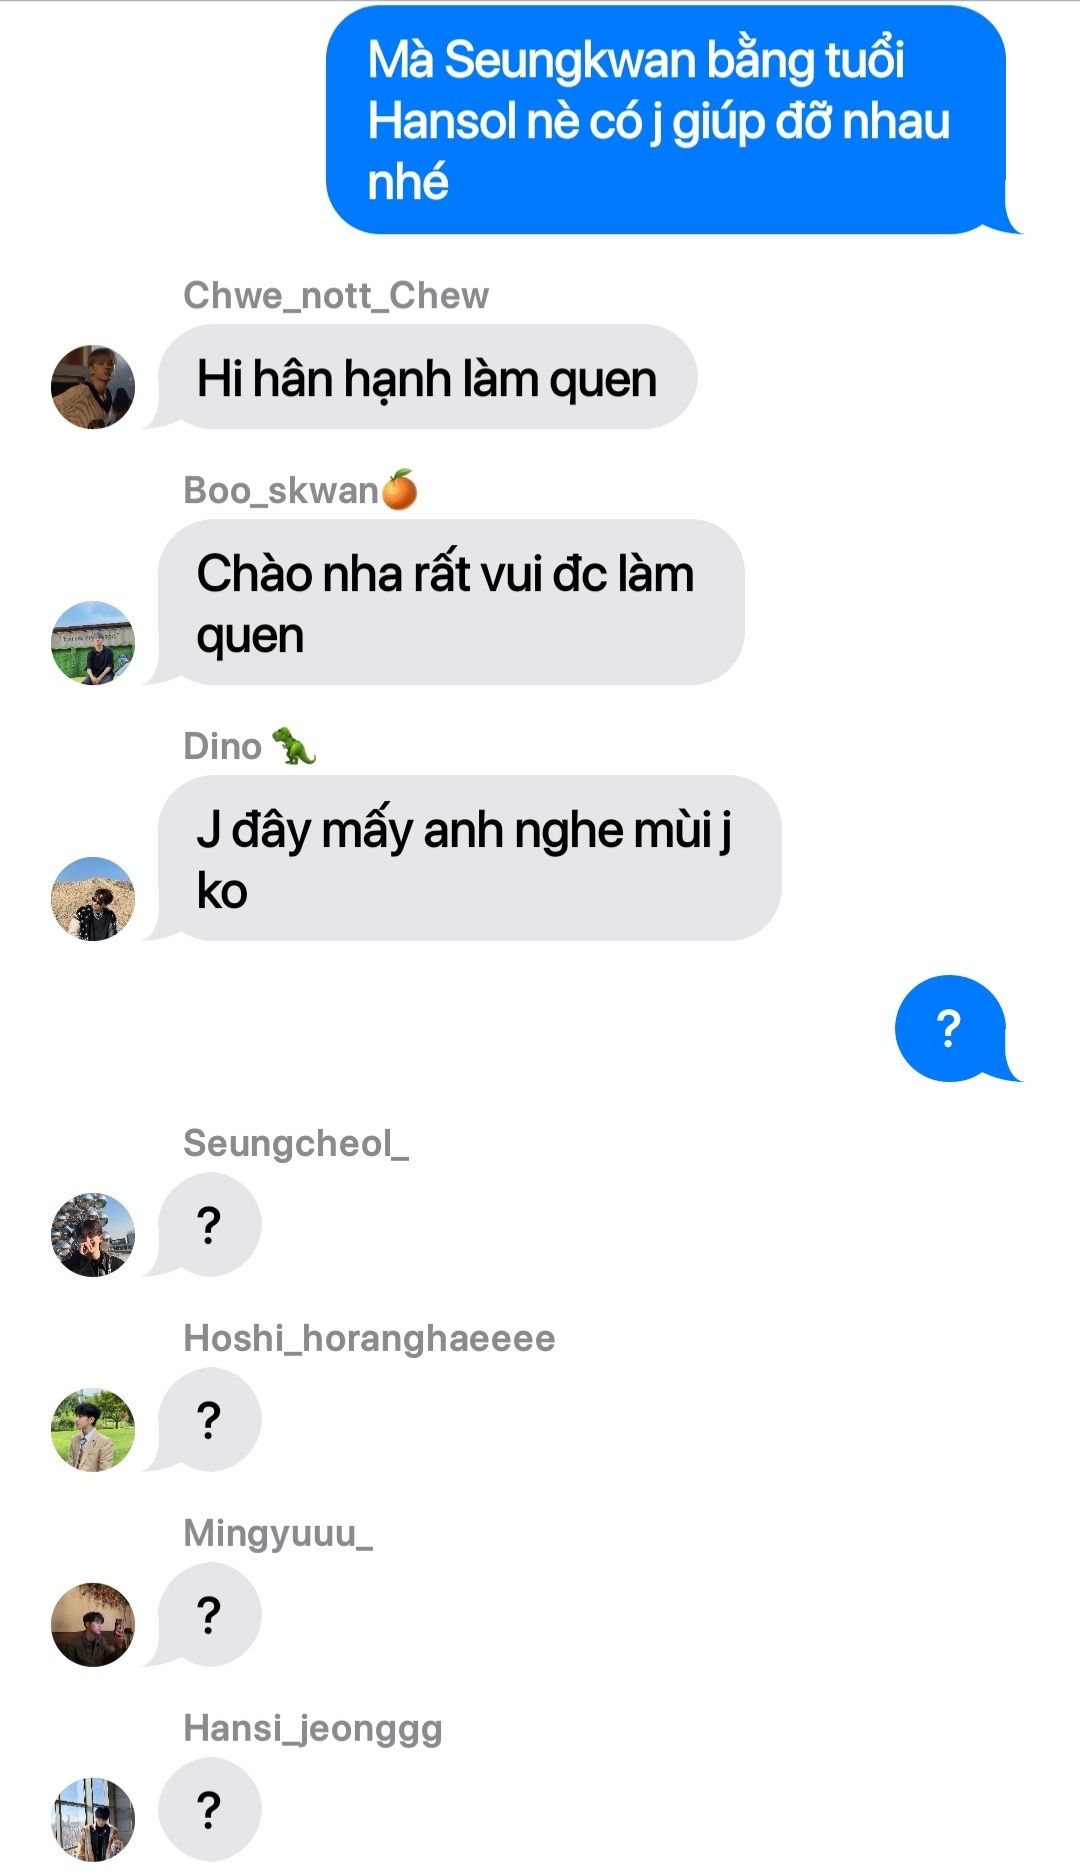Open Chwe_nott_Chew's profile avatar
The height and width of the screenshot is (1873, 1080).
point(93,387)
